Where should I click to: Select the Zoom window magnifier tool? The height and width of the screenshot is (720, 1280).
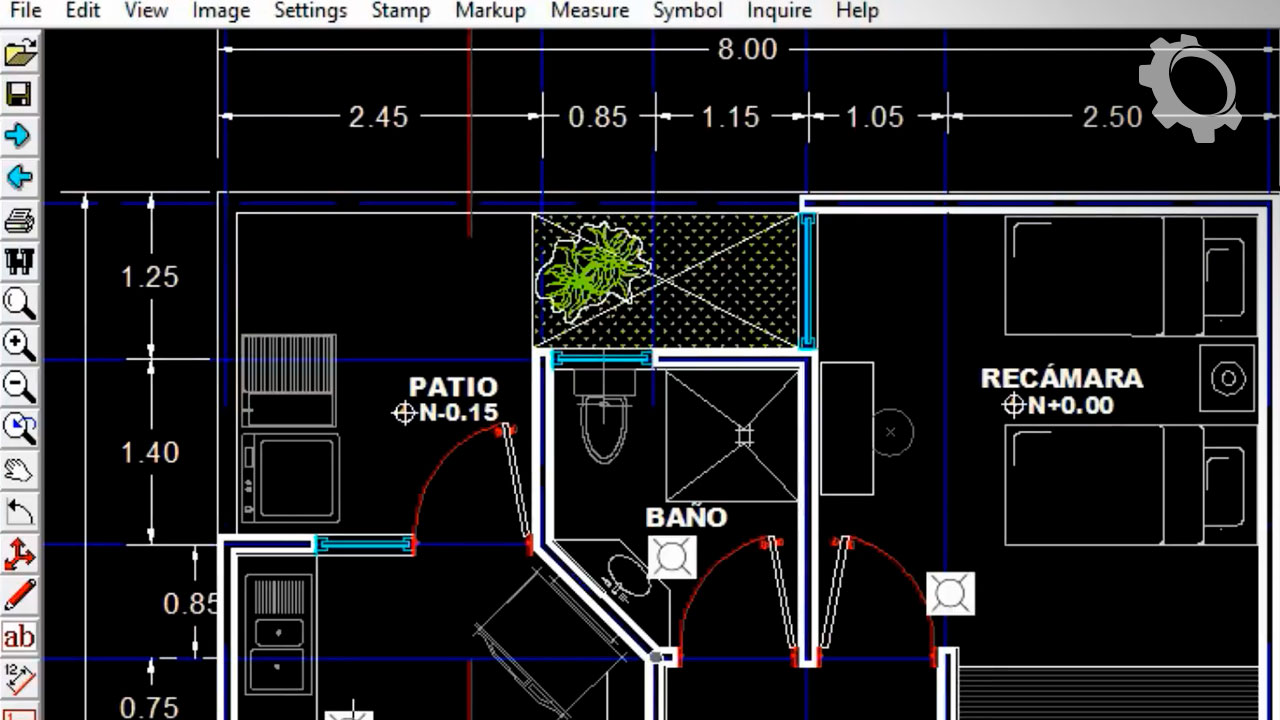19,303
